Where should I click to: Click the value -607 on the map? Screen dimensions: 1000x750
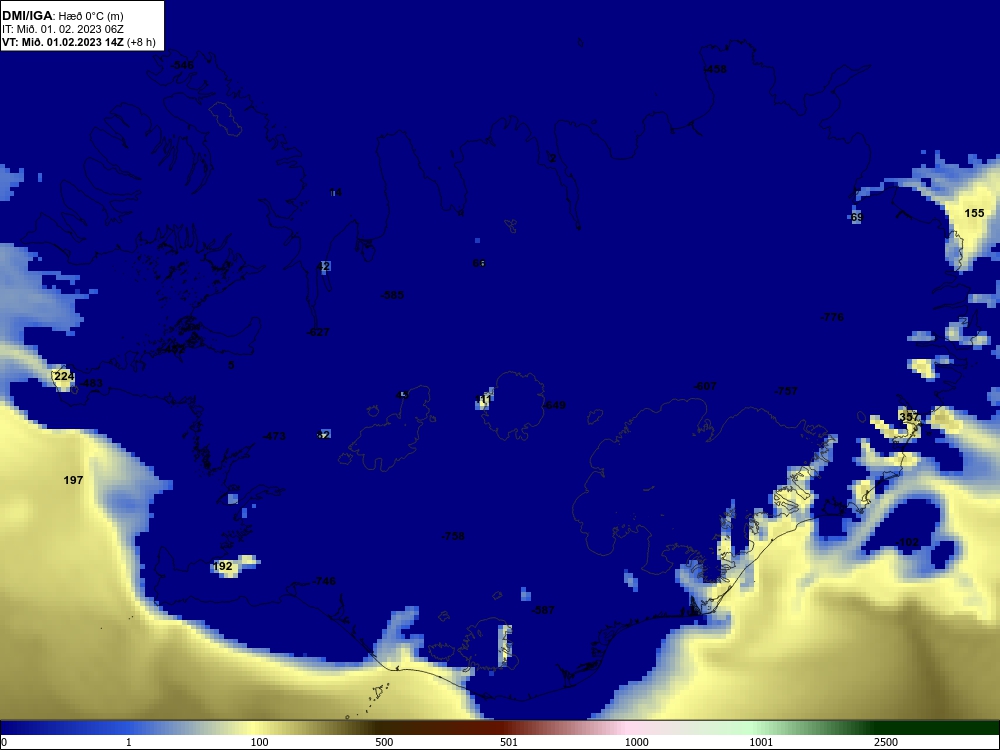pos(705,386)
